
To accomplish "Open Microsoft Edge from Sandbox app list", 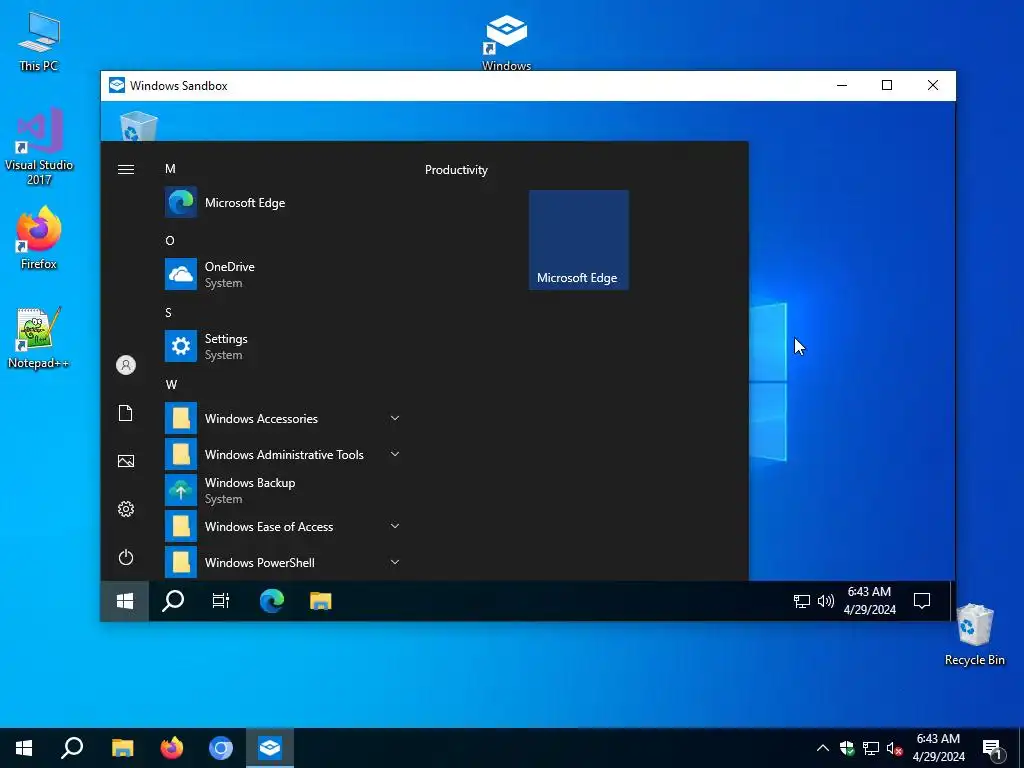I will point(282,202).
